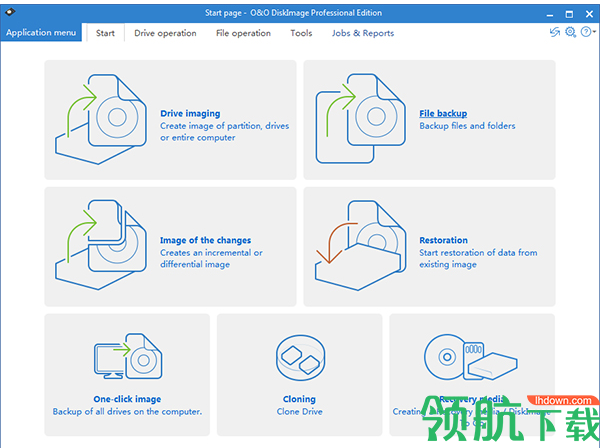This screenshot has width=600, height=448.
Task: Click the Drive imaging disc icon
Action: [x=101, y=119]
